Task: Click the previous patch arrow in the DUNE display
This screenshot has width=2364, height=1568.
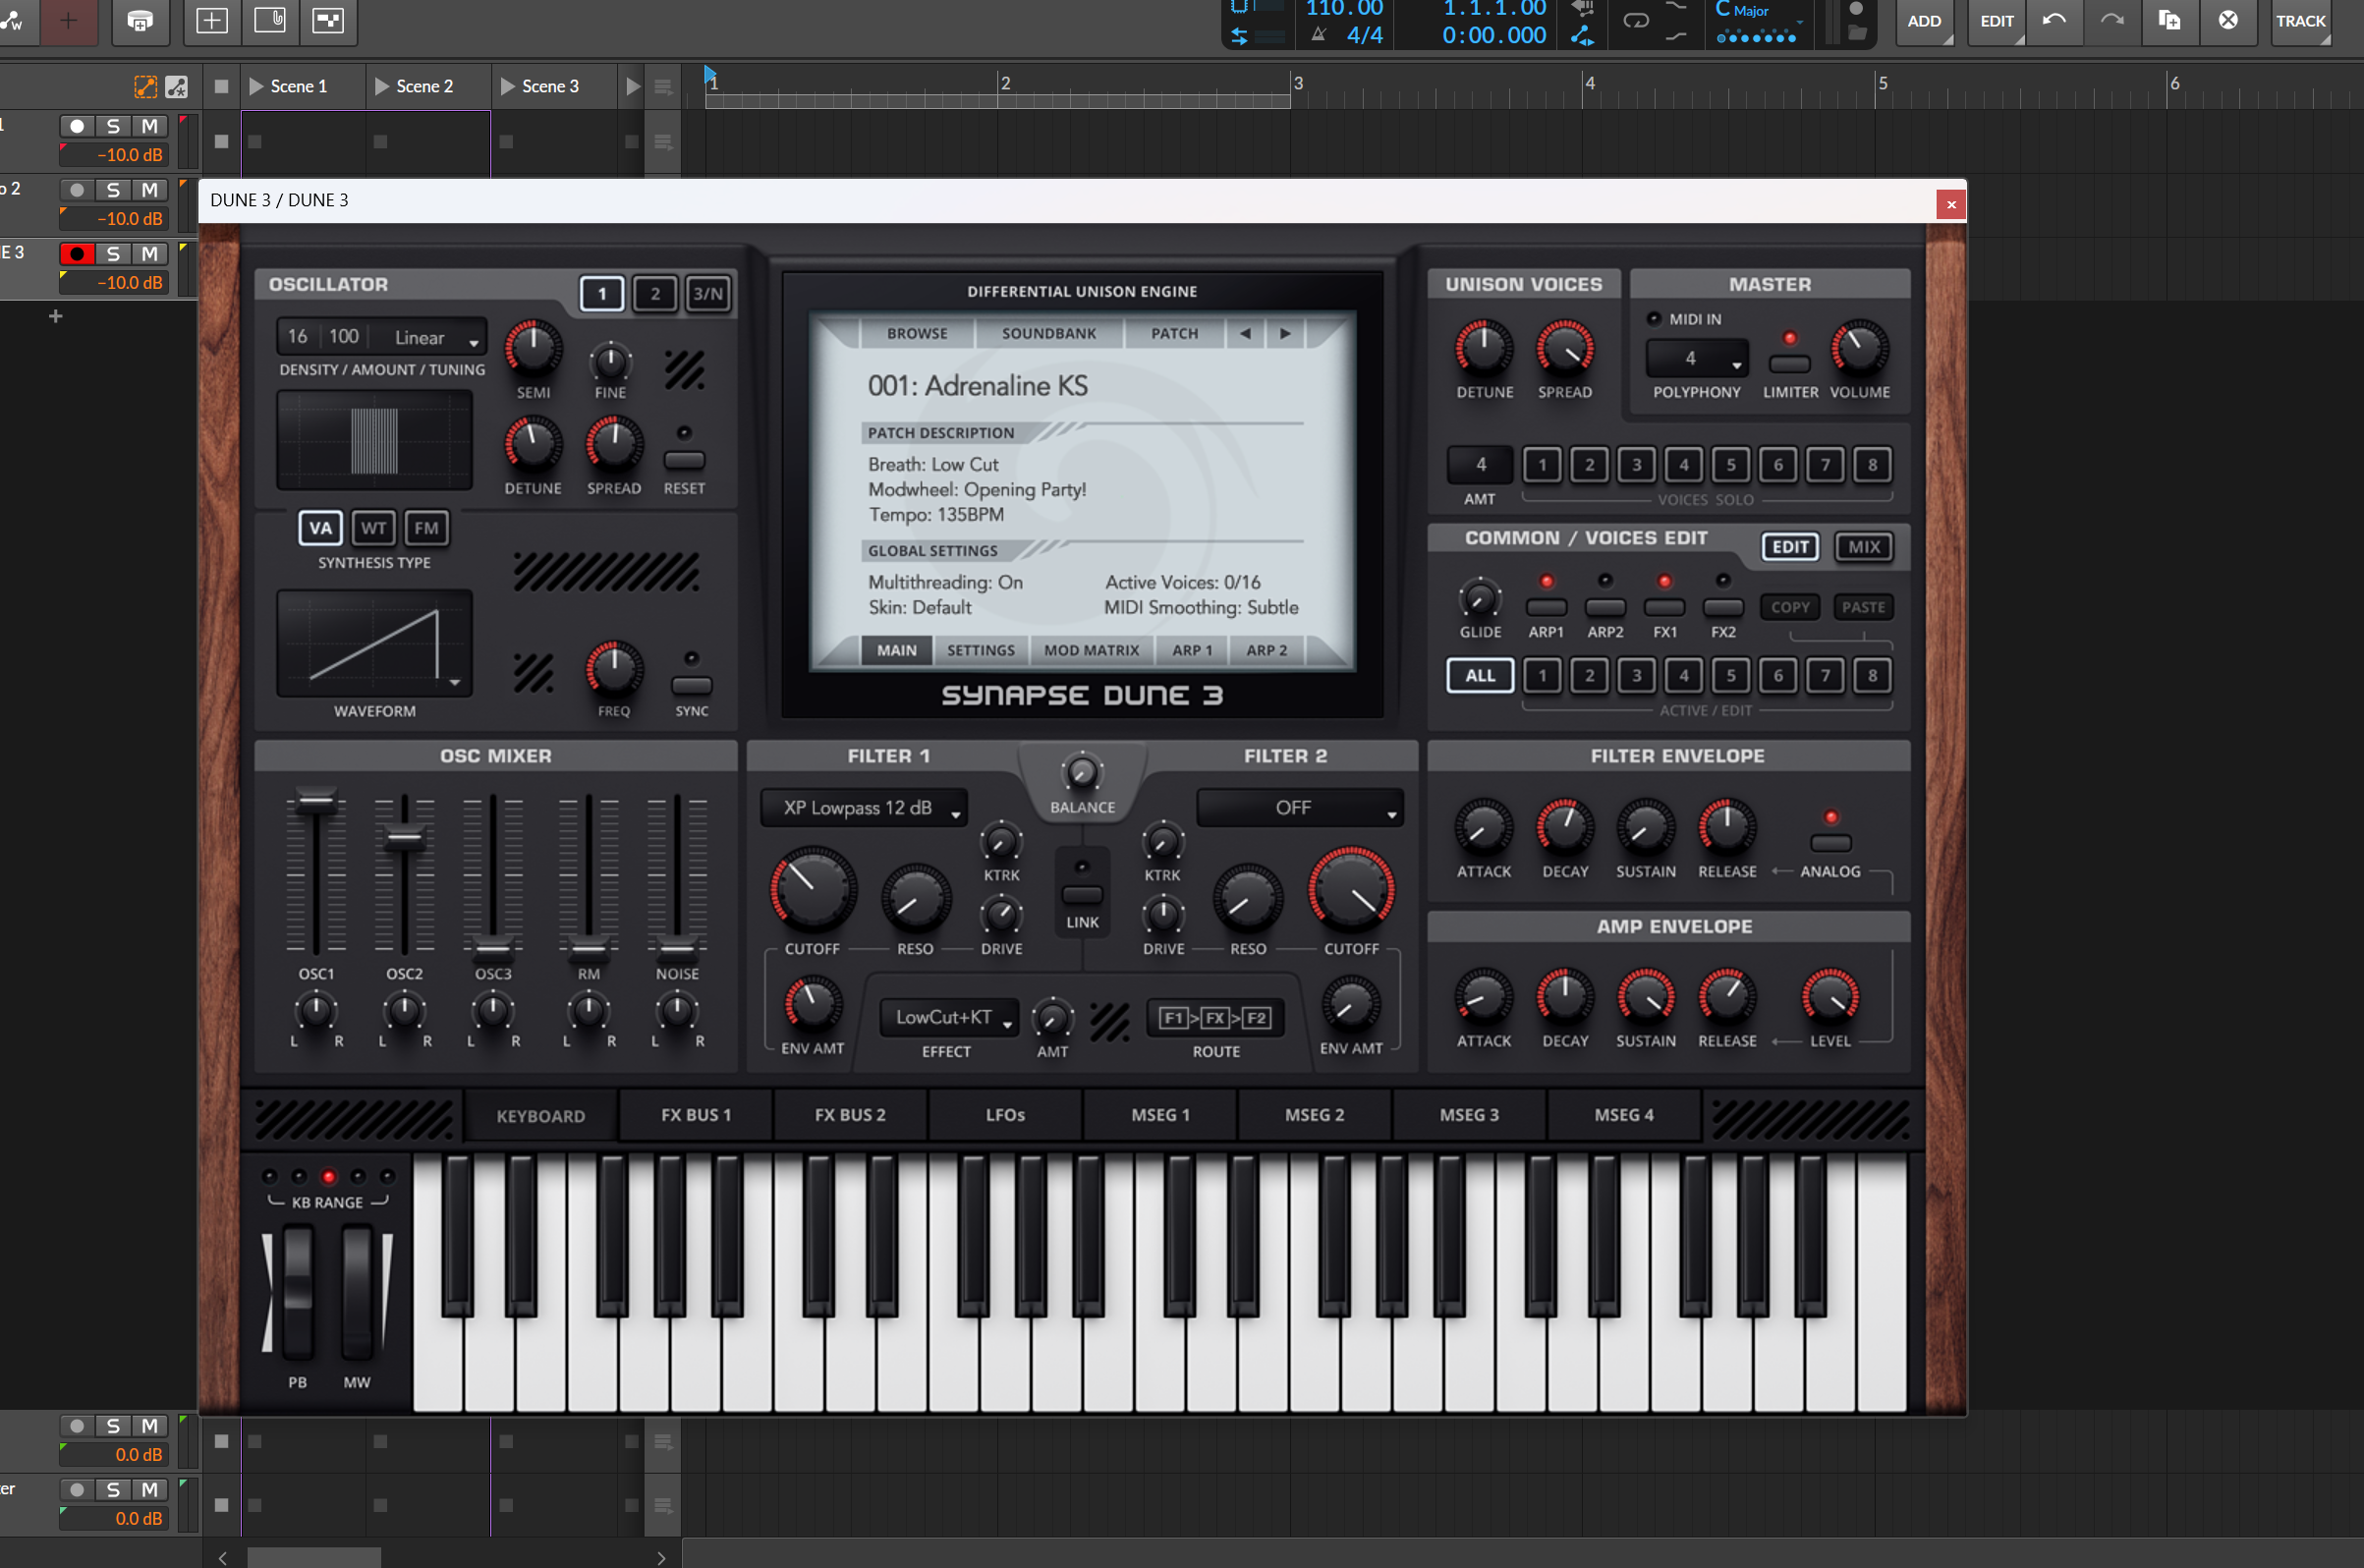Action: pos(1245,333)
